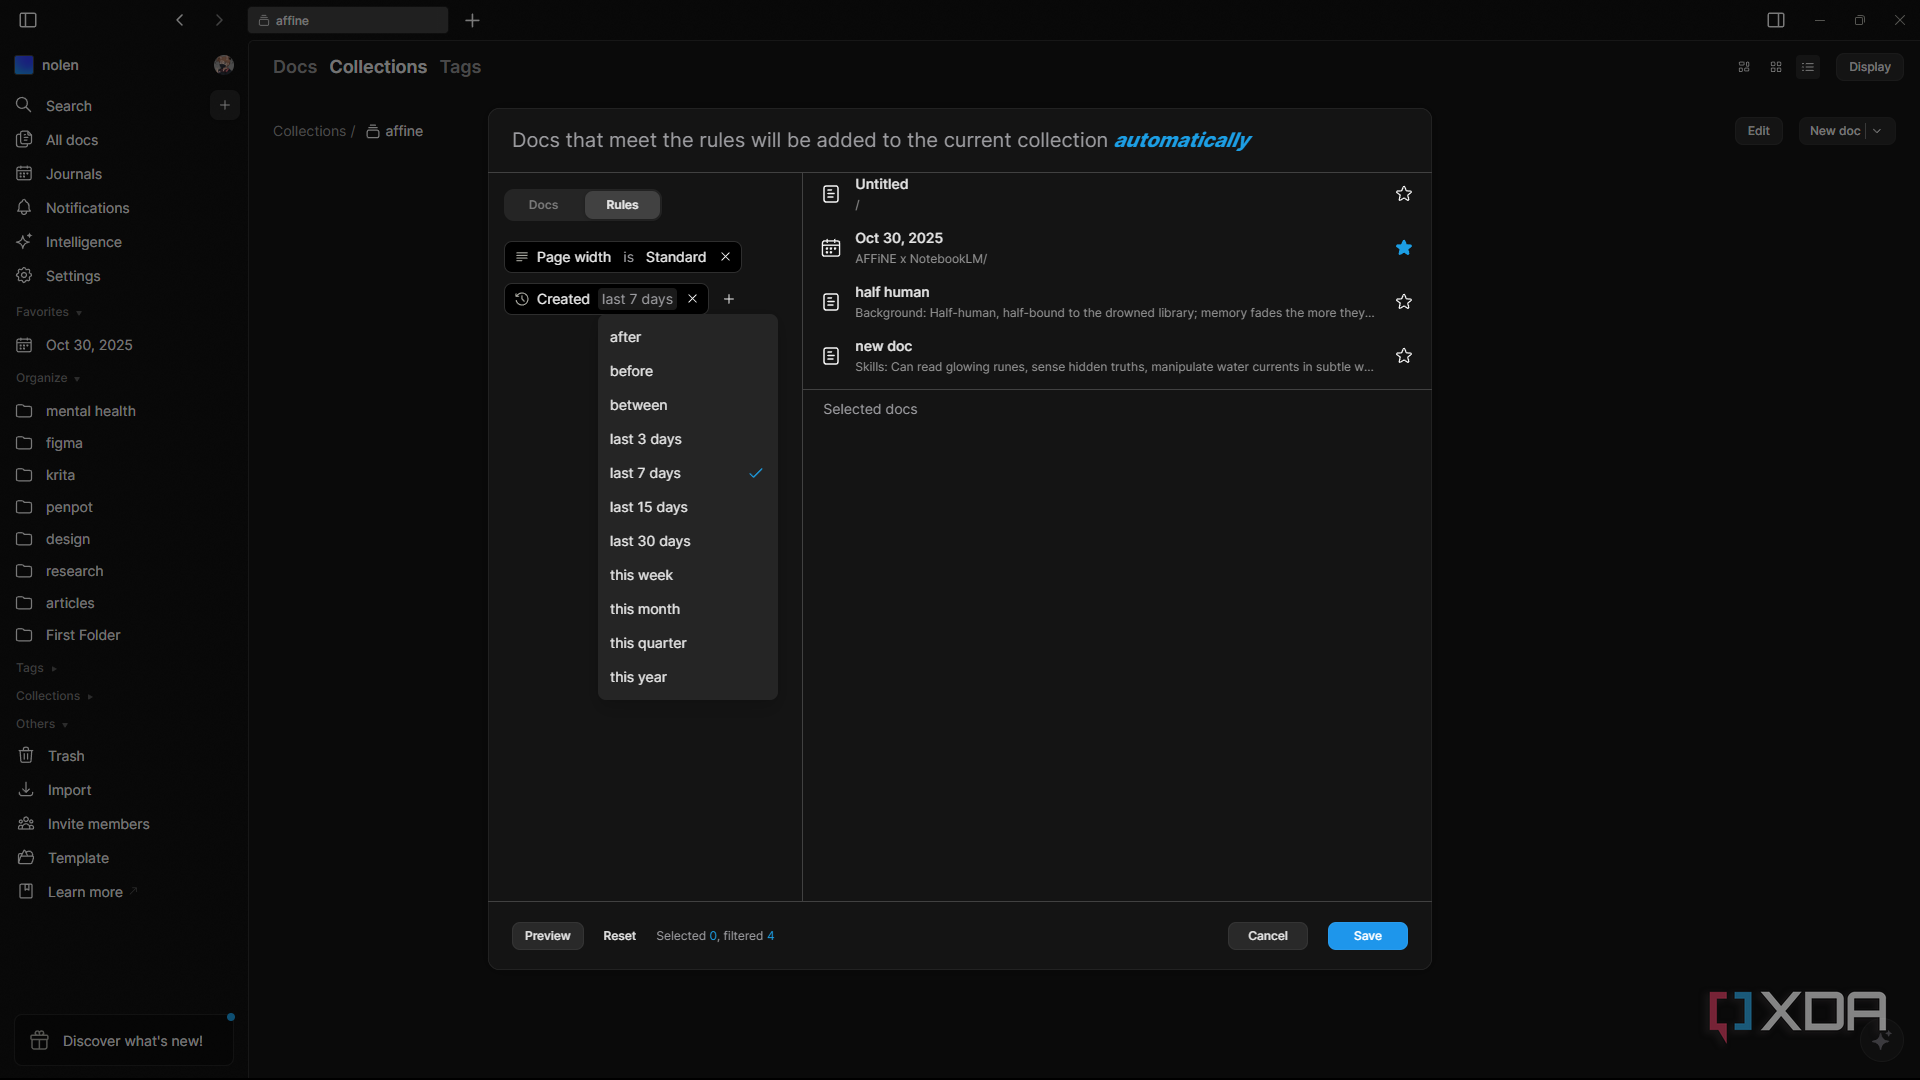Open AI assistant sparkle button
Screen dimensions: 1920x1080
click(1881, 1041)
